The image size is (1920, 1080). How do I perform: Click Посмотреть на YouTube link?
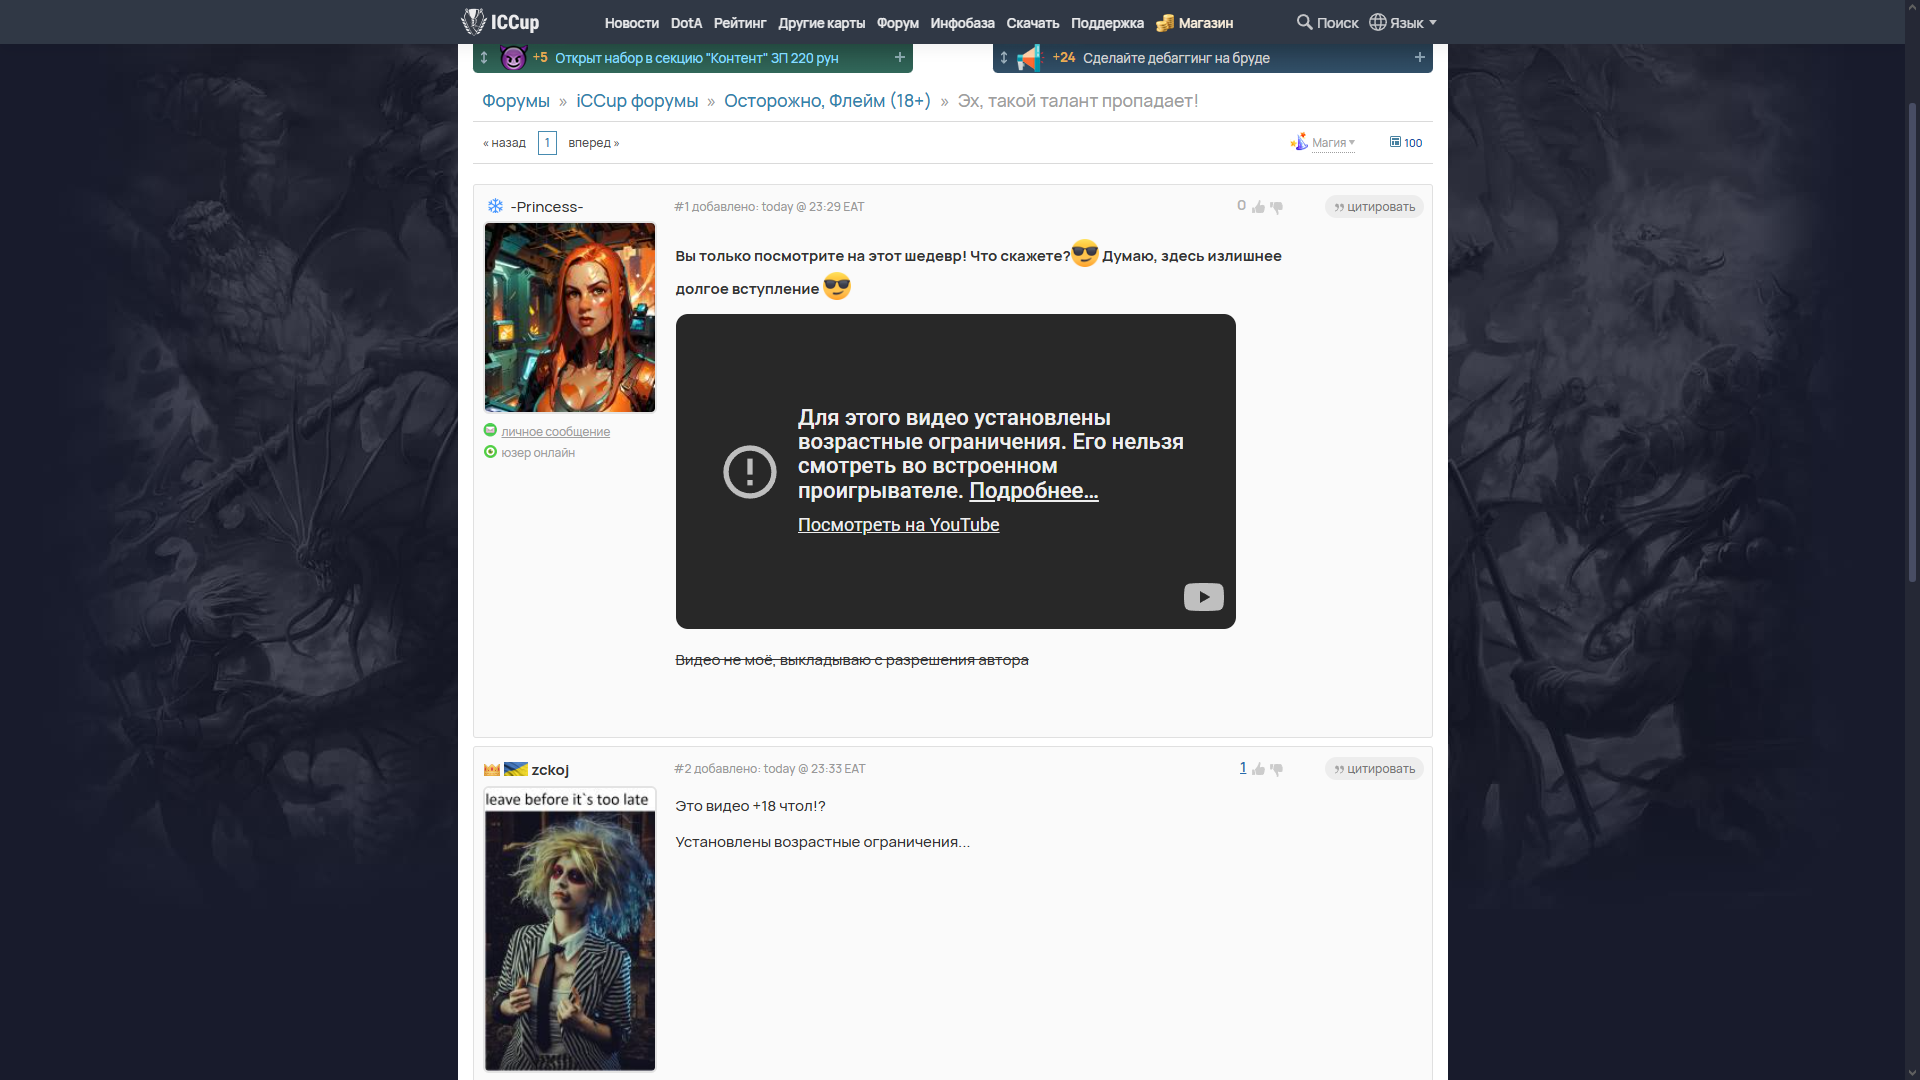(898, 525)
